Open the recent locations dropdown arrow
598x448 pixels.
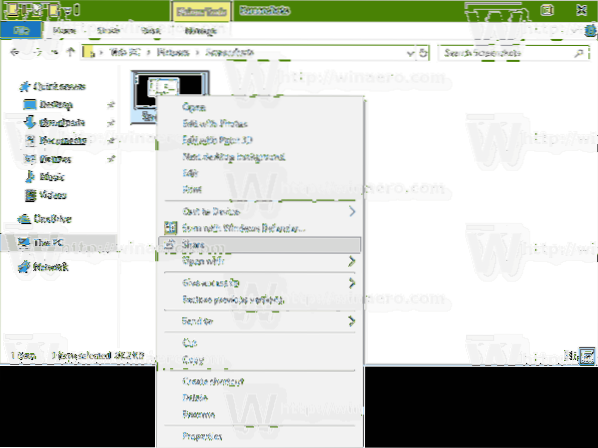coord(56,53)
